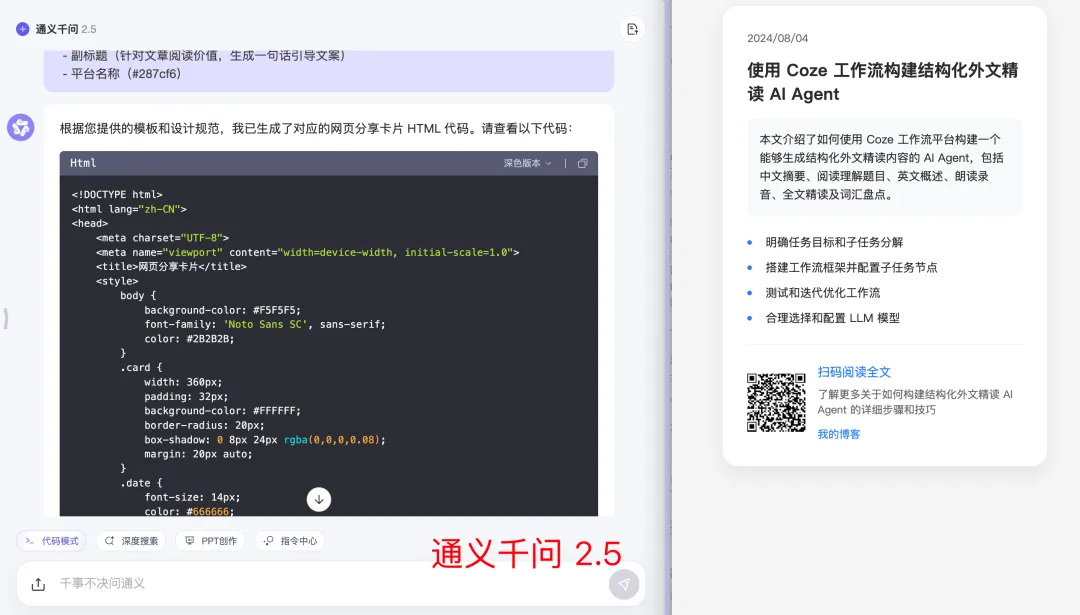1080x615 pixels.
Task: Click the code line background-color: #F5F5F5
Action: (222, 310)
